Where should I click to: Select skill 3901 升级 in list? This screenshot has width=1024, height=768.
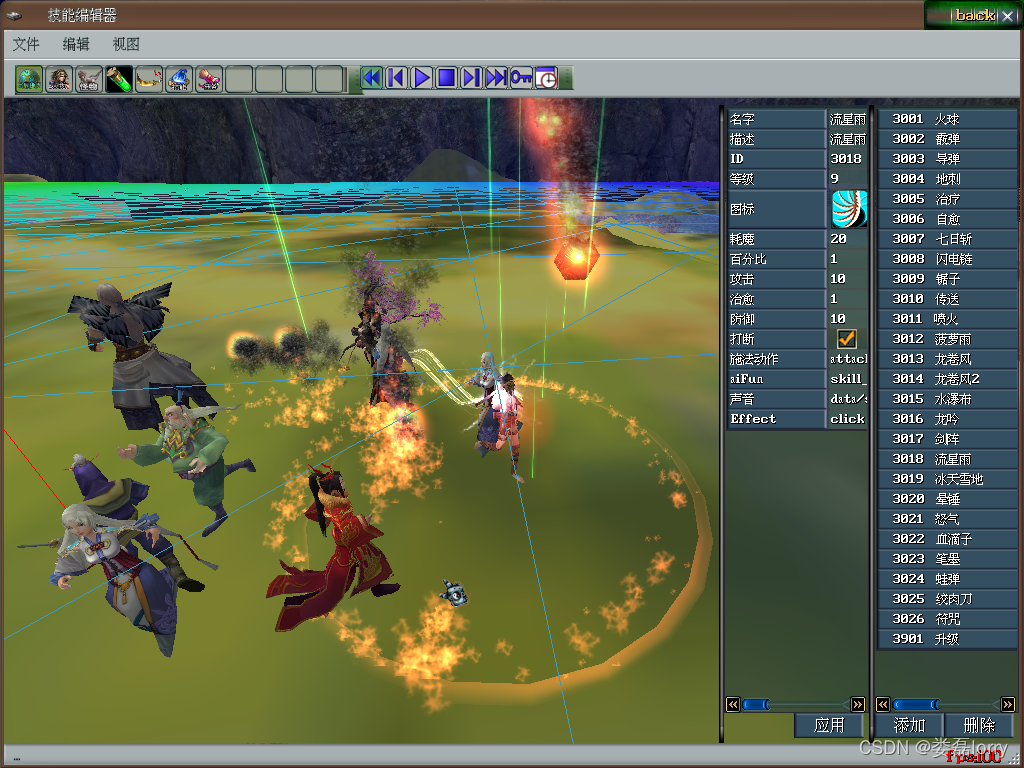[x=948, y=639]
